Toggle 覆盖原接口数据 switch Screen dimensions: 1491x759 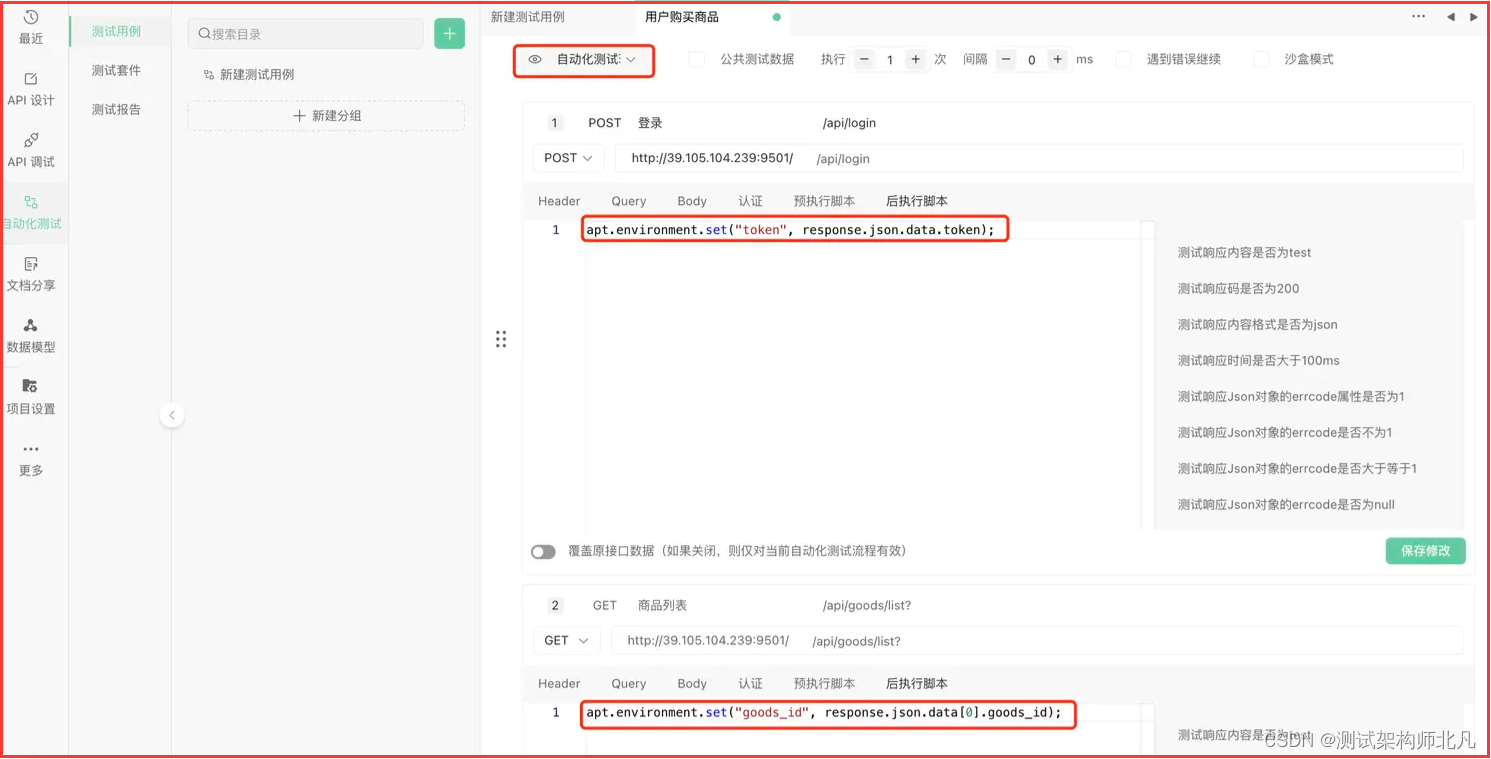pyautogui.click(x=543, y=551)
